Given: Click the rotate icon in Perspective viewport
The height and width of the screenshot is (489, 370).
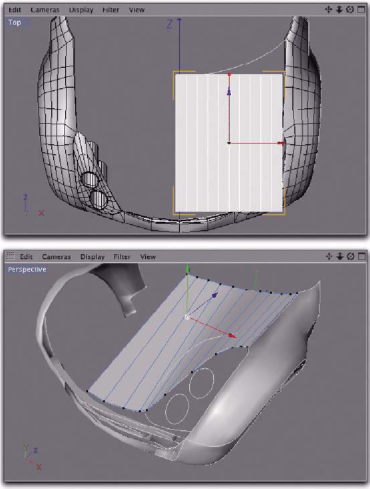Looking at the screenshot, I should [x=350, y=256].
